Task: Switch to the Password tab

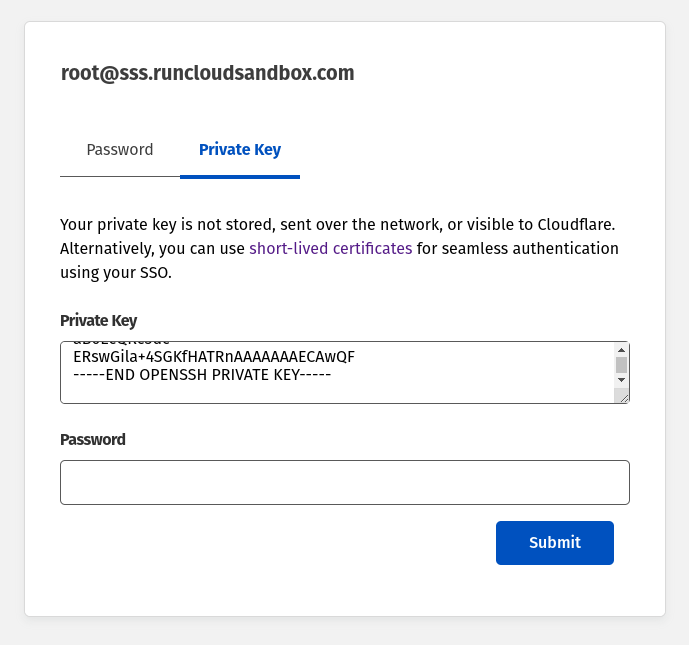Action: click(x=120, y=150)
